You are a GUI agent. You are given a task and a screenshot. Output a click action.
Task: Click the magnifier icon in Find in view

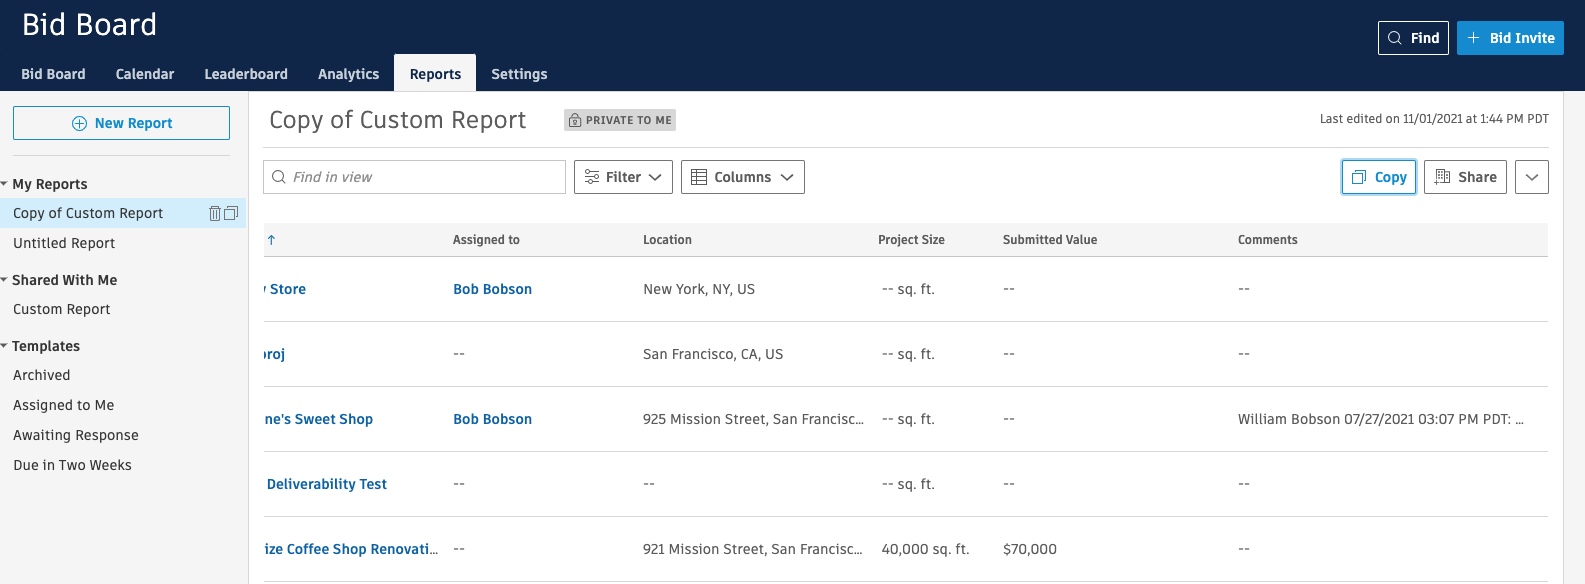tap(279, 177)
